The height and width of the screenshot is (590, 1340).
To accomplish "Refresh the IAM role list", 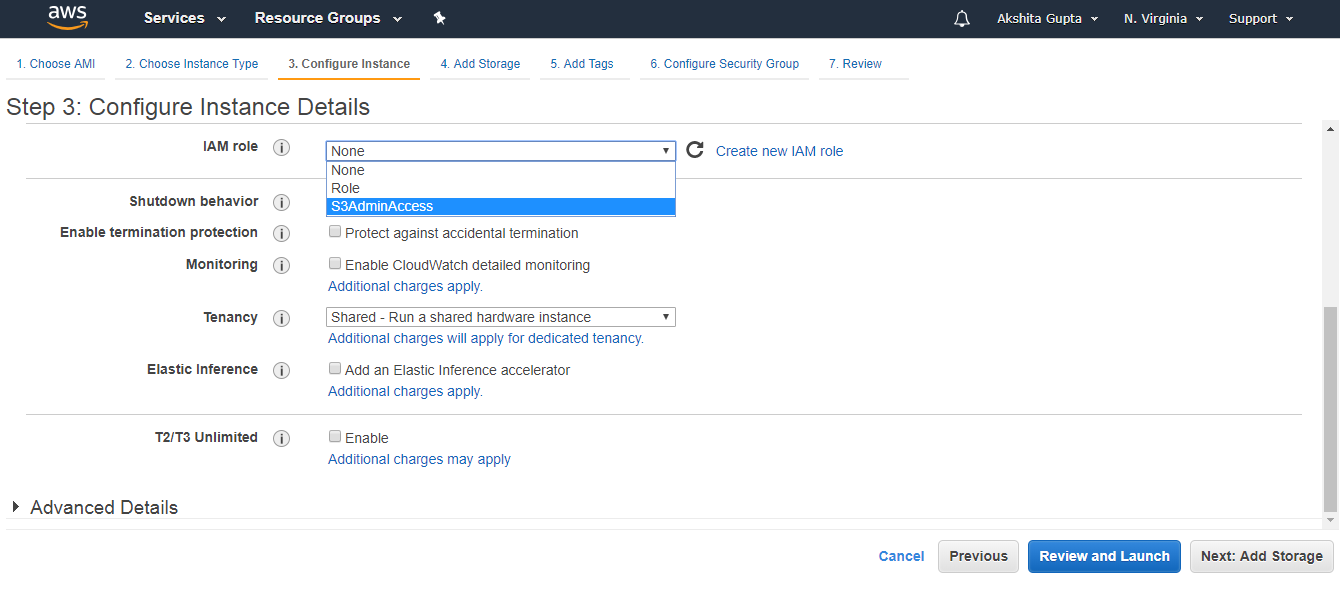I will coord(695,149).
